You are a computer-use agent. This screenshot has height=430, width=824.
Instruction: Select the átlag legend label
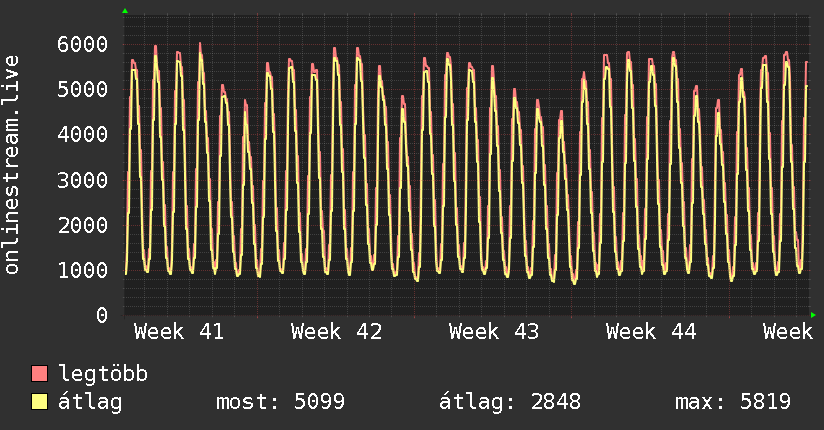point(91,402)
